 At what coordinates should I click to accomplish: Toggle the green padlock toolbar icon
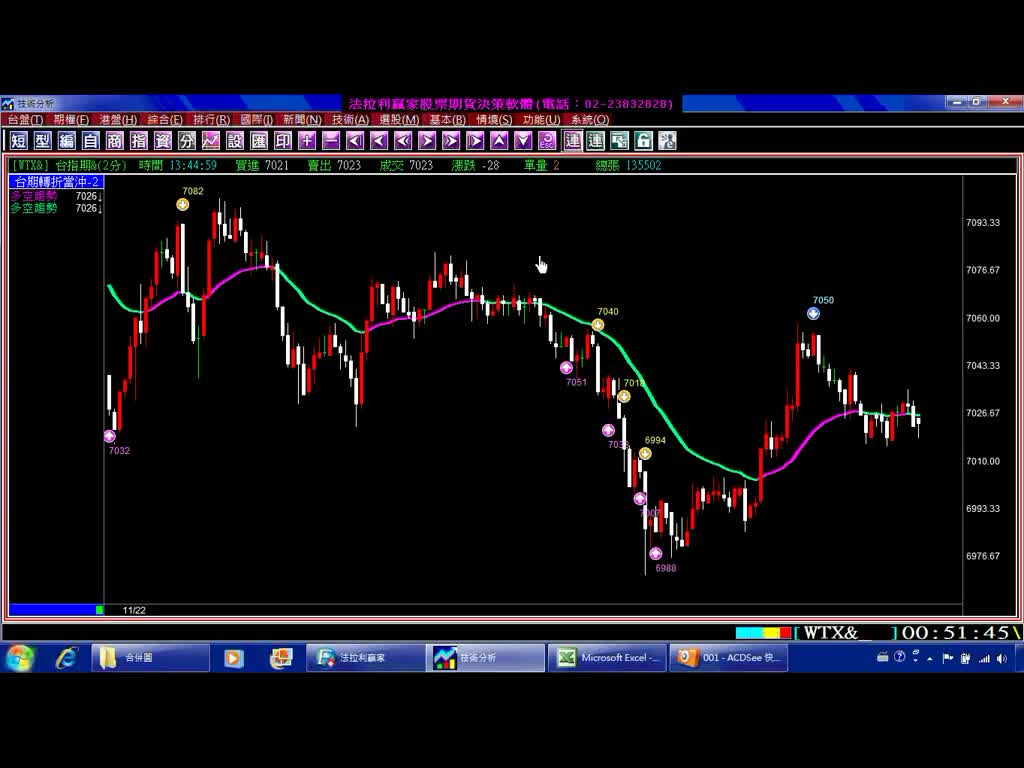644,140
